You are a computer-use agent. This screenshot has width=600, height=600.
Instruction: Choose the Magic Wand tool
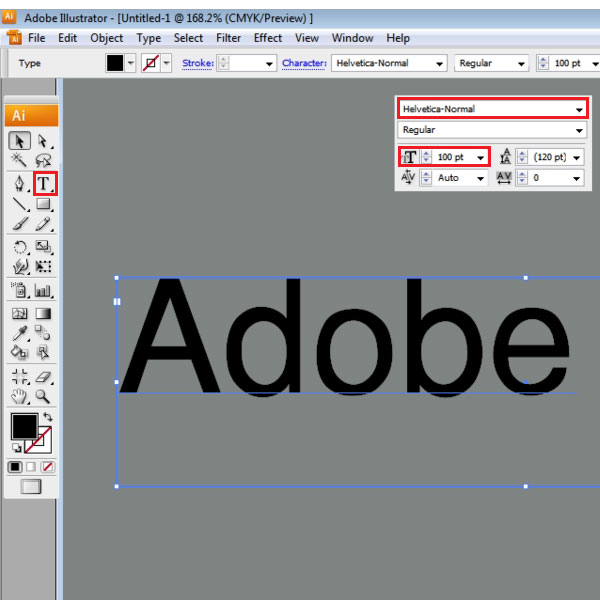pos(19,160)
